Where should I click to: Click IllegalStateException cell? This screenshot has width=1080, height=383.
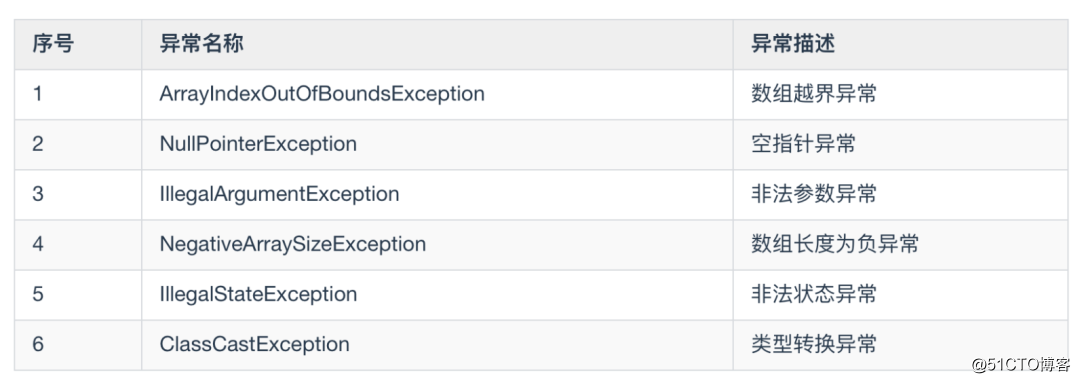tap(258, 295)
